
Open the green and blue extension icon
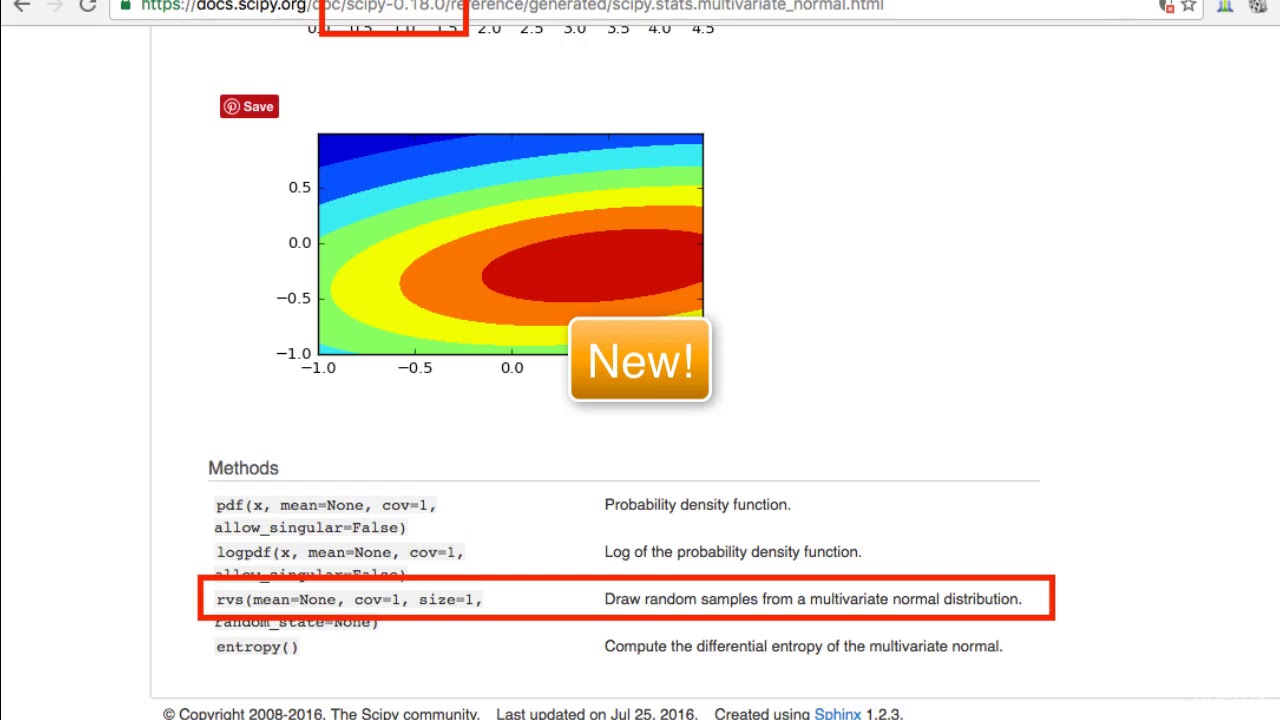click(x=1225, y=5)
